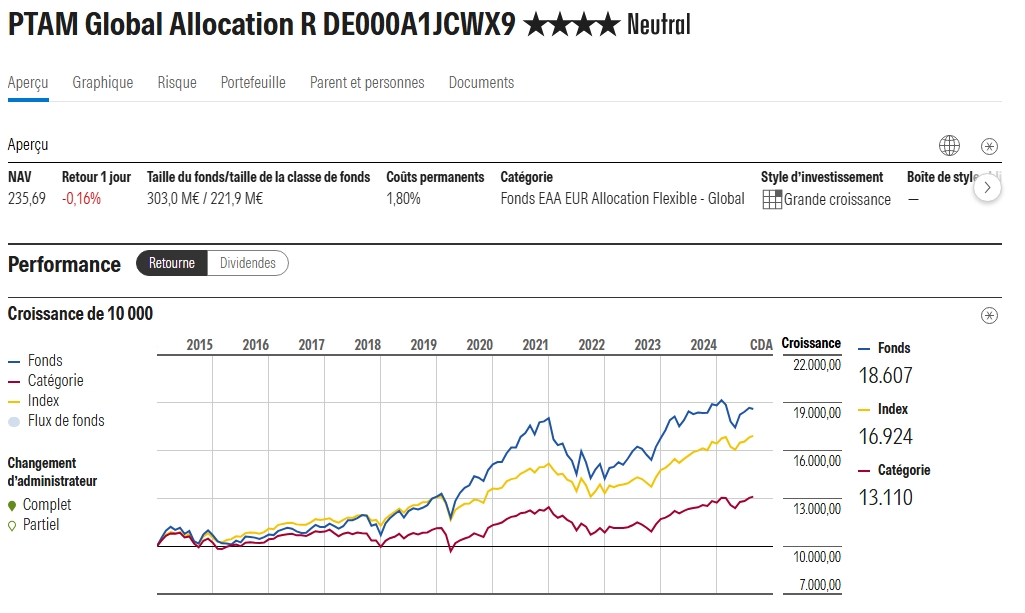Click the Grande croissance style box icon
Screen dimensions: 1025x613
(x=772, y=199)
